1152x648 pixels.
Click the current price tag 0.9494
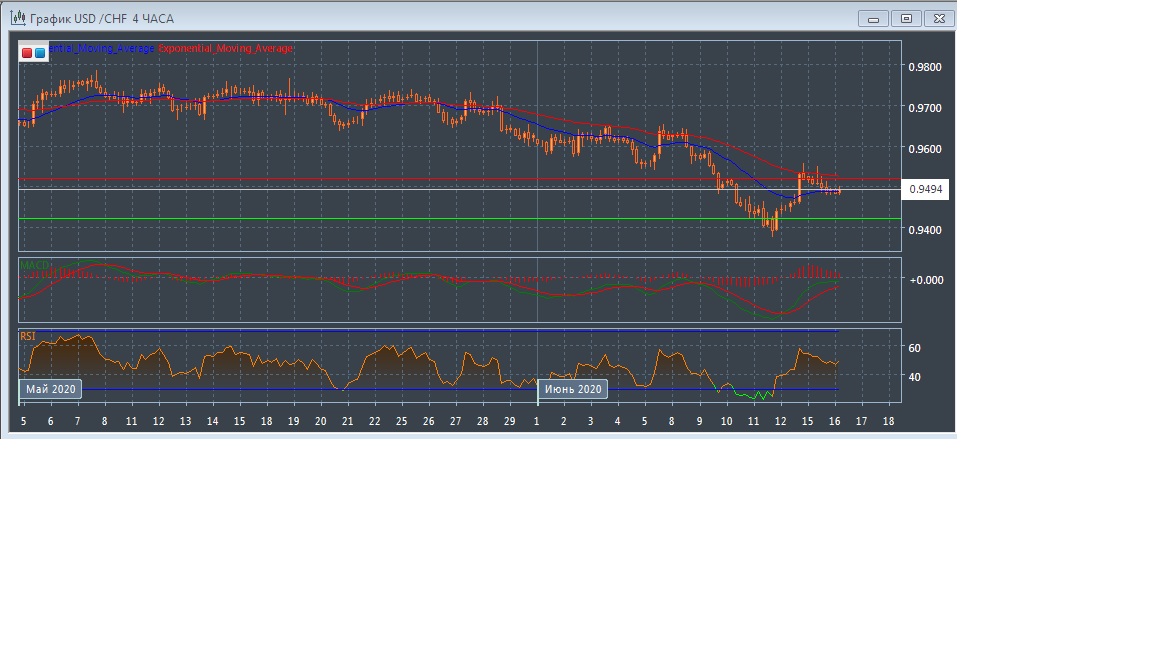point(925,189)
